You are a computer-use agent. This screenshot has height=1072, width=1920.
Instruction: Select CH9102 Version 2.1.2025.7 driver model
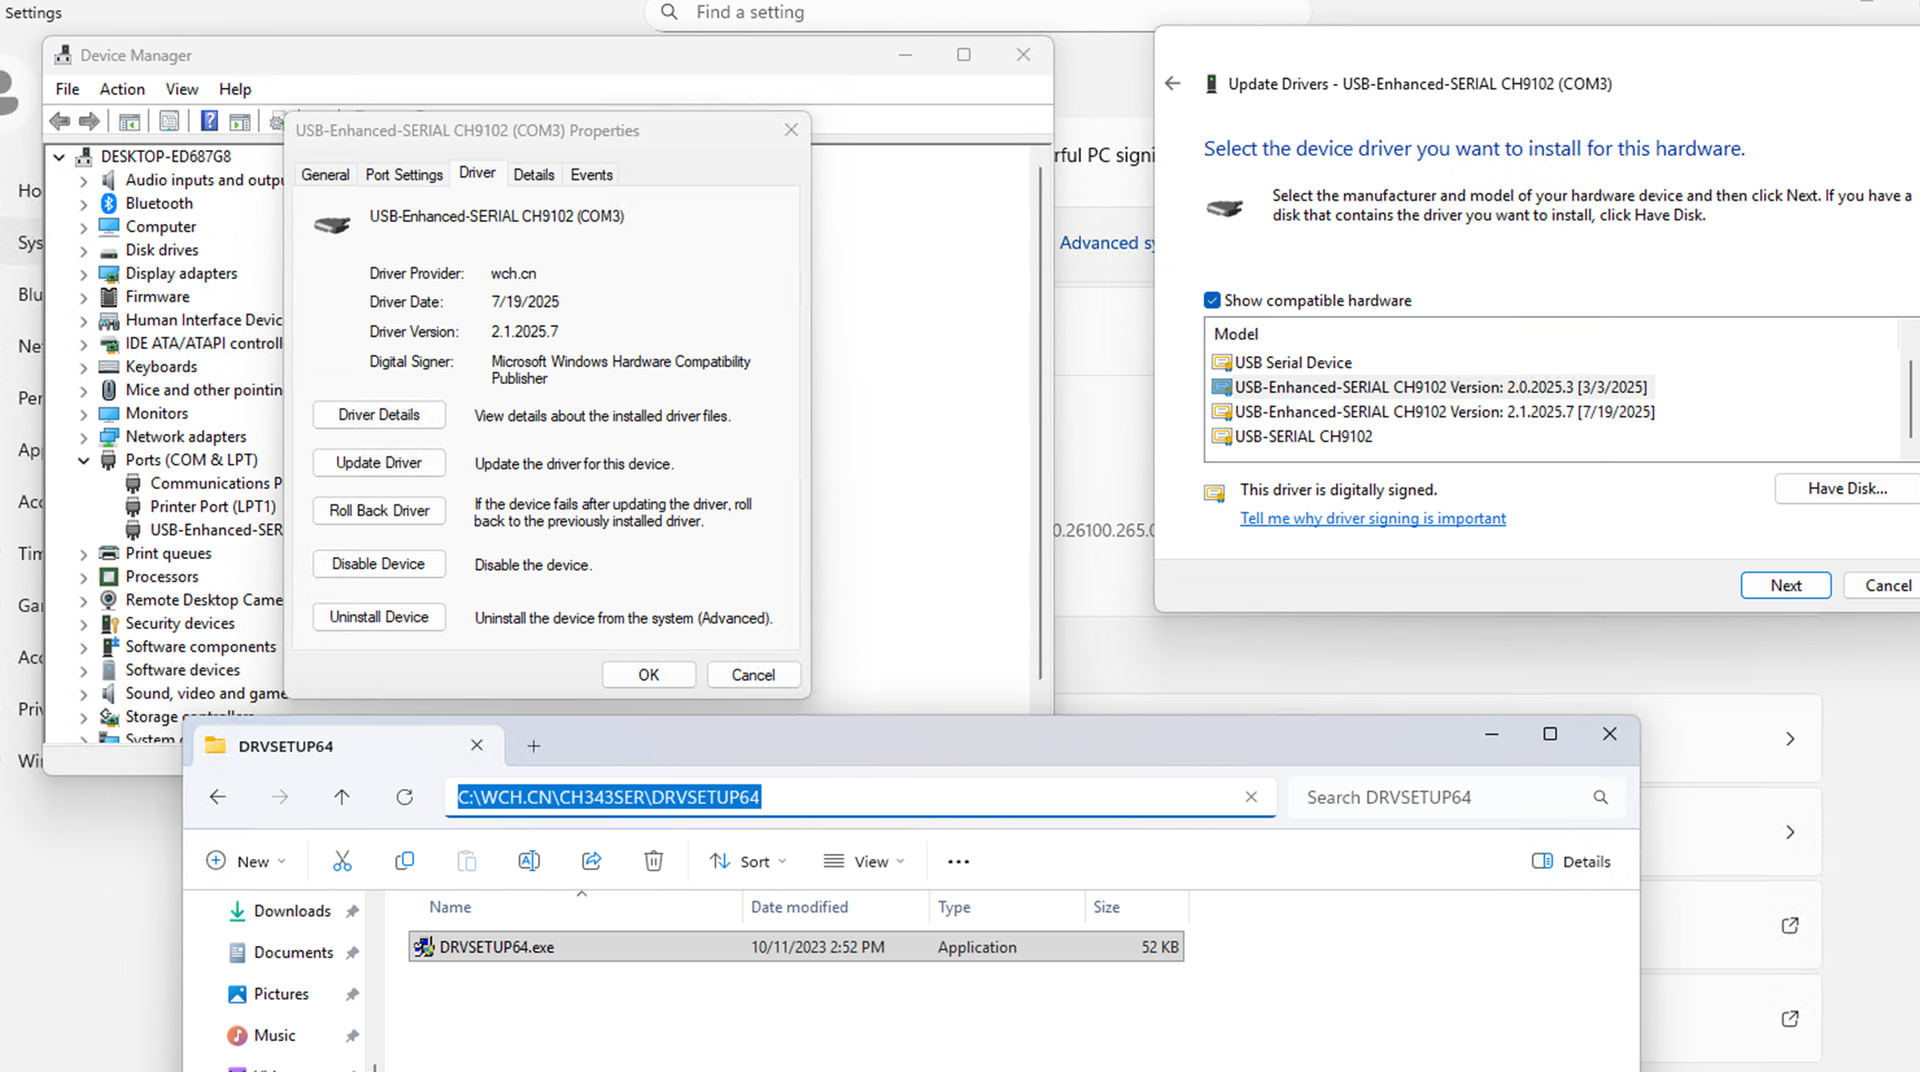(x=1443, y=412)
